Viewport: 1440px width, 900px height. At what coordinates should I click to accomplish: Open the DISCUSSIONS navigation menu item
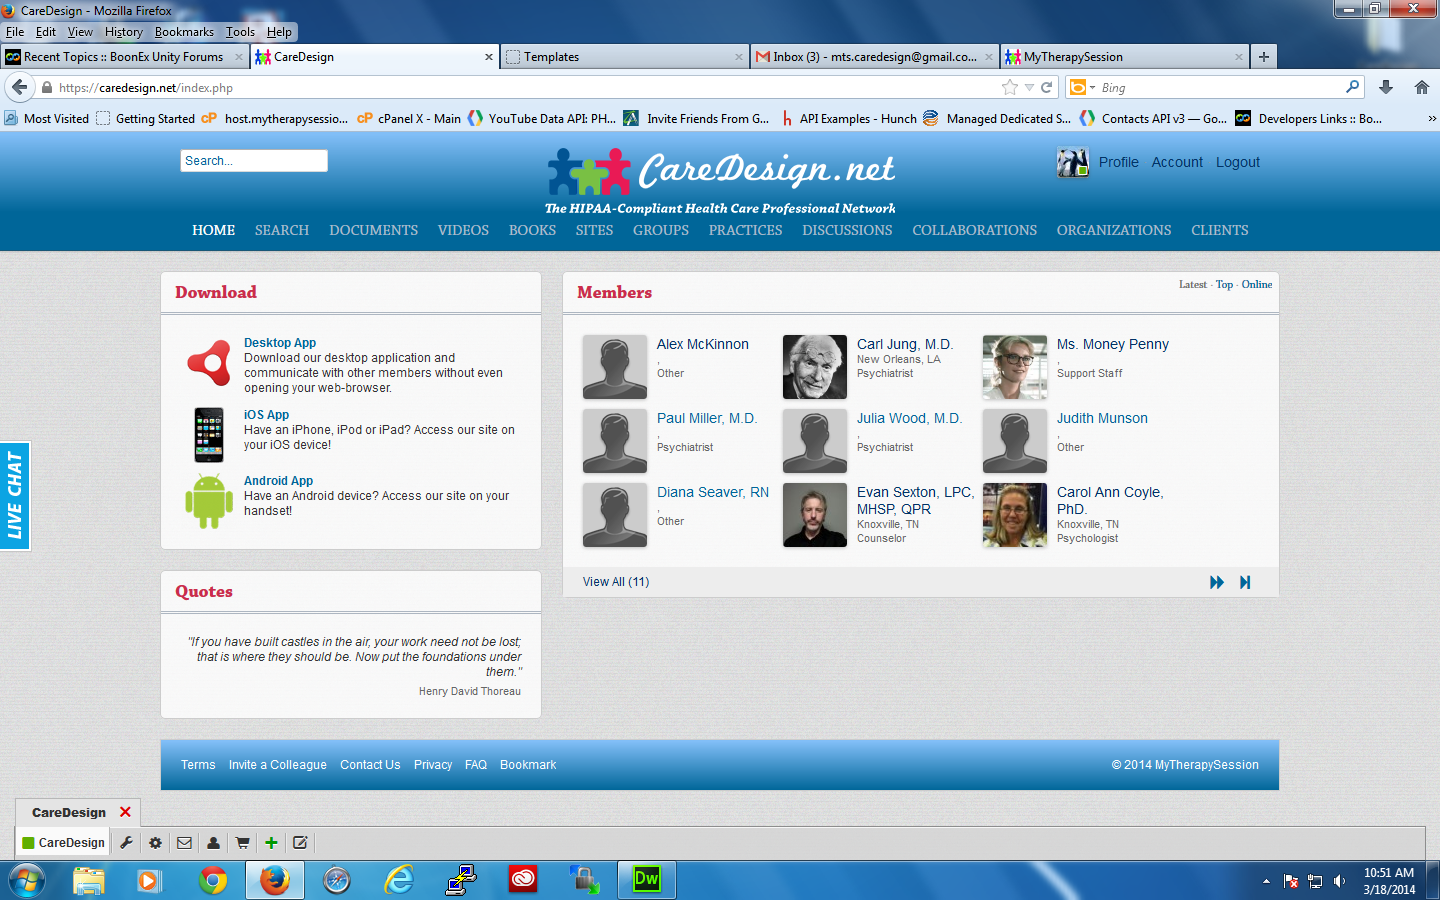[x=847, y=230]
